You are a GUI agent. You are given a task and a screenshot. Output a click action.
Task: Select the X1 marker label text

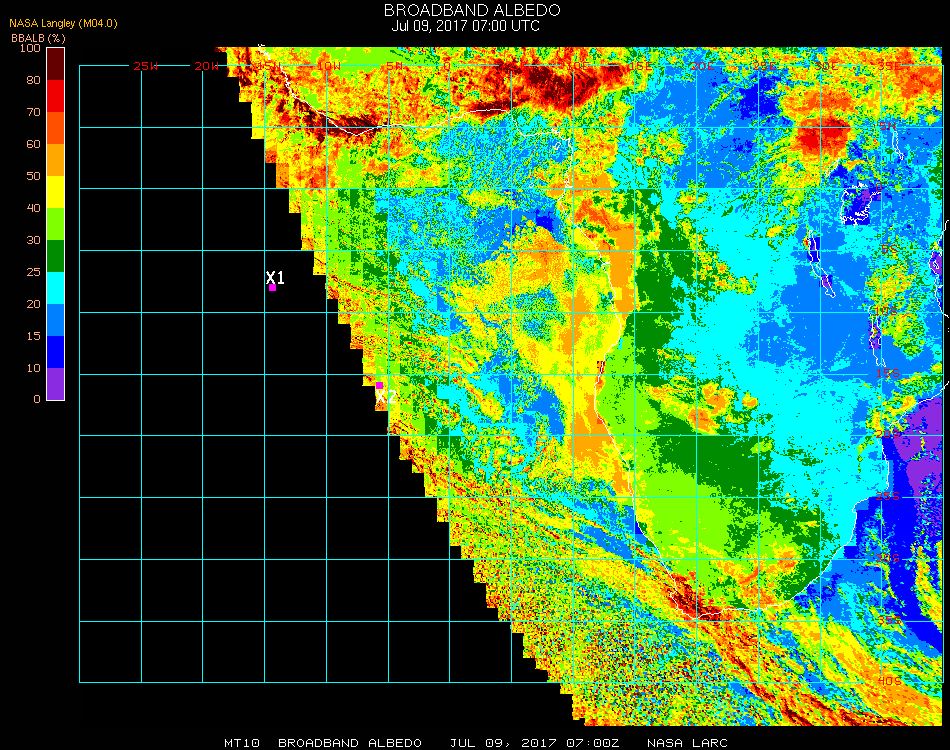pos(275,277)
